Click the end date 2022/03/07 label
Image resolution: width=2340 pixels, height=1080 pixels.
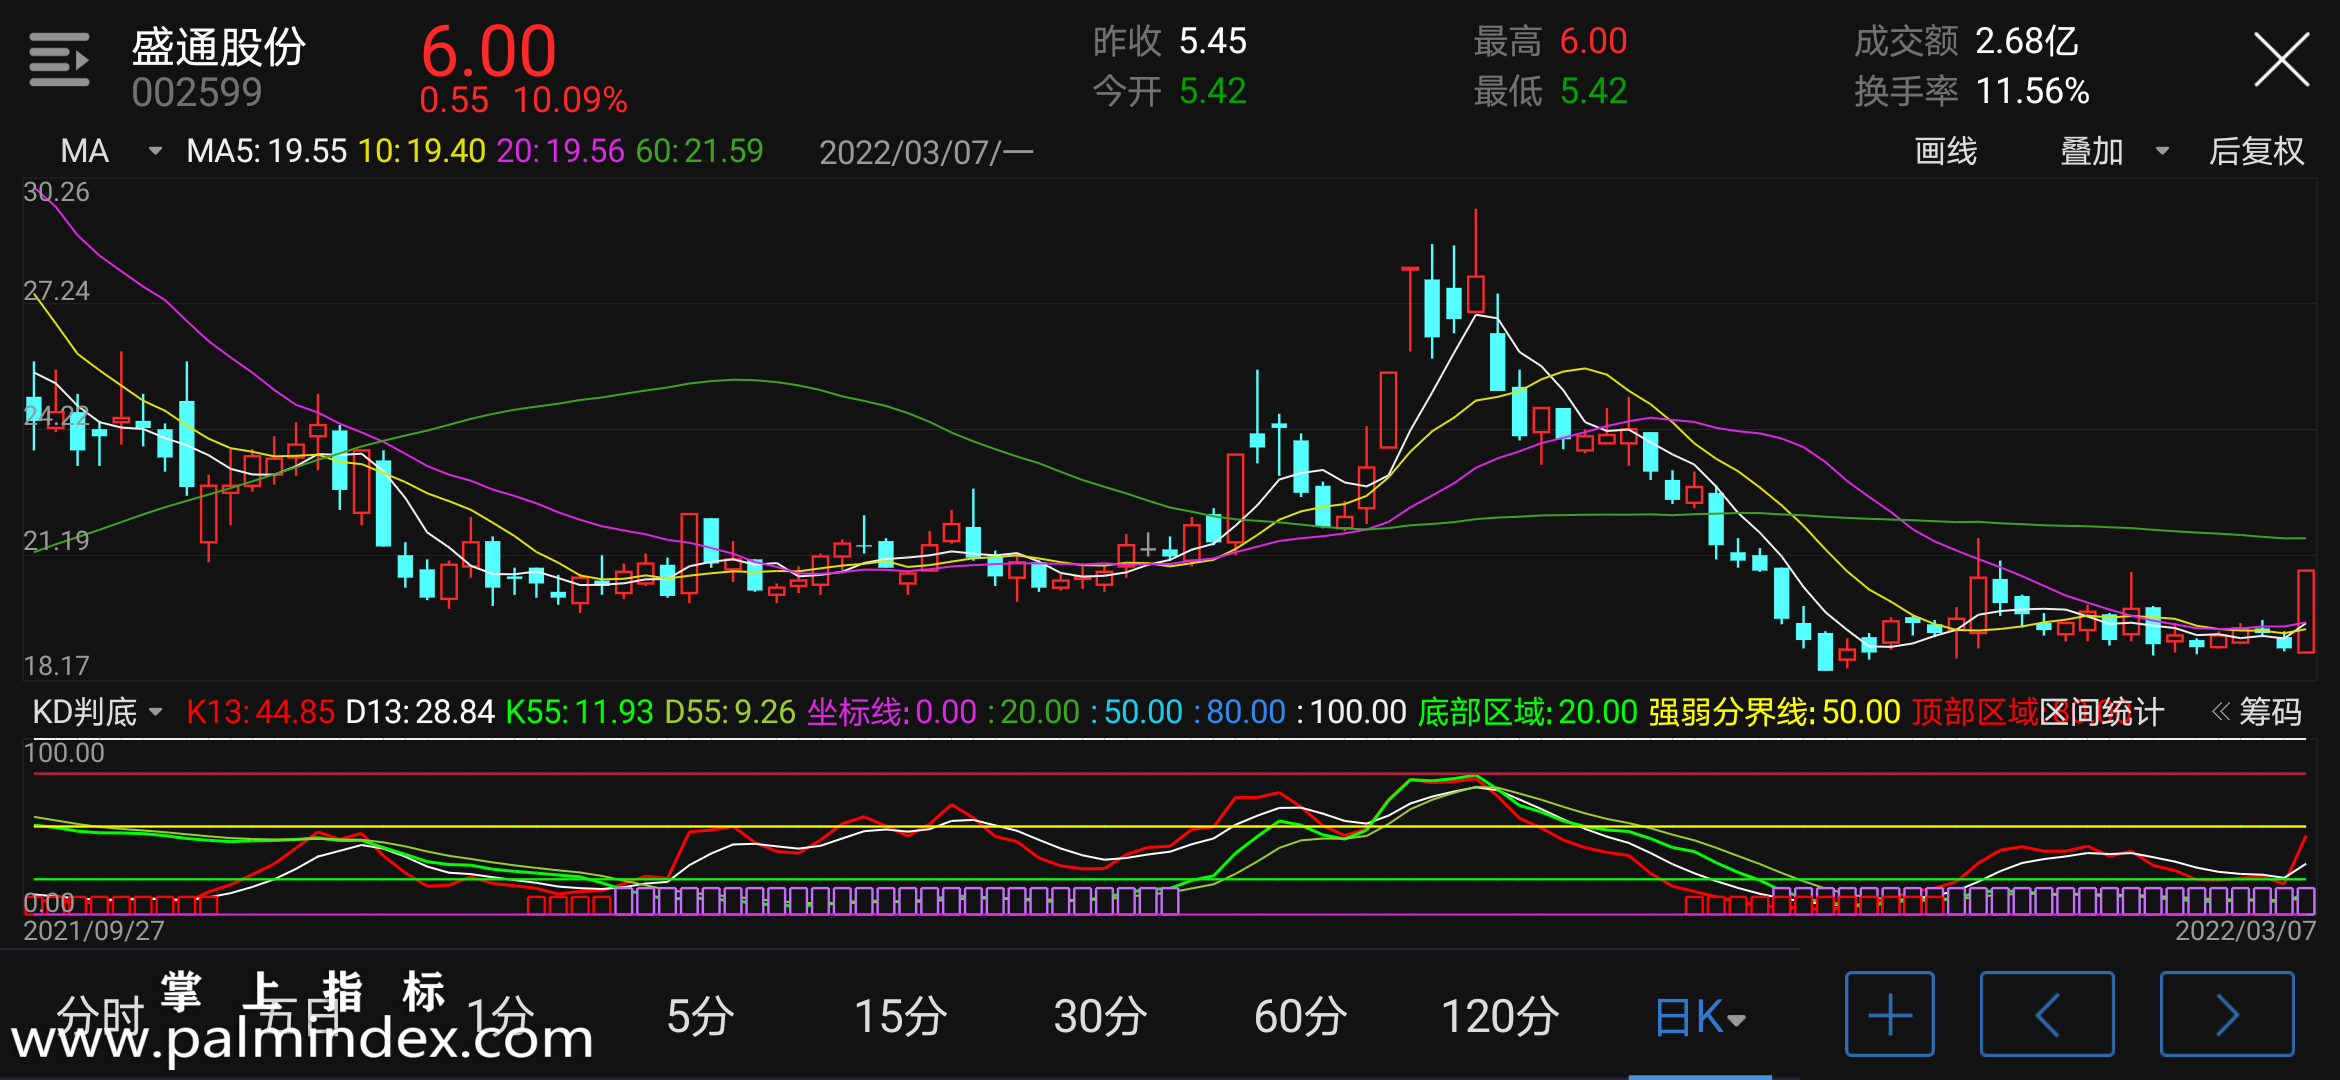coord(2245,931)
